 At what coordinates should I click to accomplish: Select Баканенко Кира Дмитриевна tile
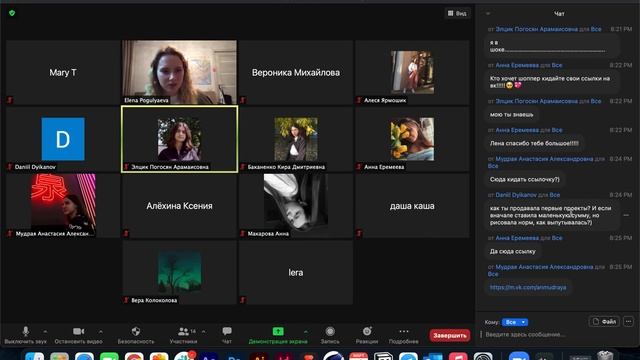(x=296, y=139)
